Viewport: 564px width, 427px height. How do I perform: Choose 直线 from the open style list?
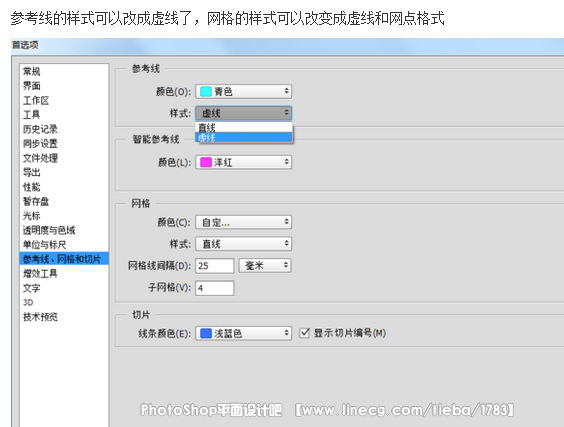click(244, 127)
